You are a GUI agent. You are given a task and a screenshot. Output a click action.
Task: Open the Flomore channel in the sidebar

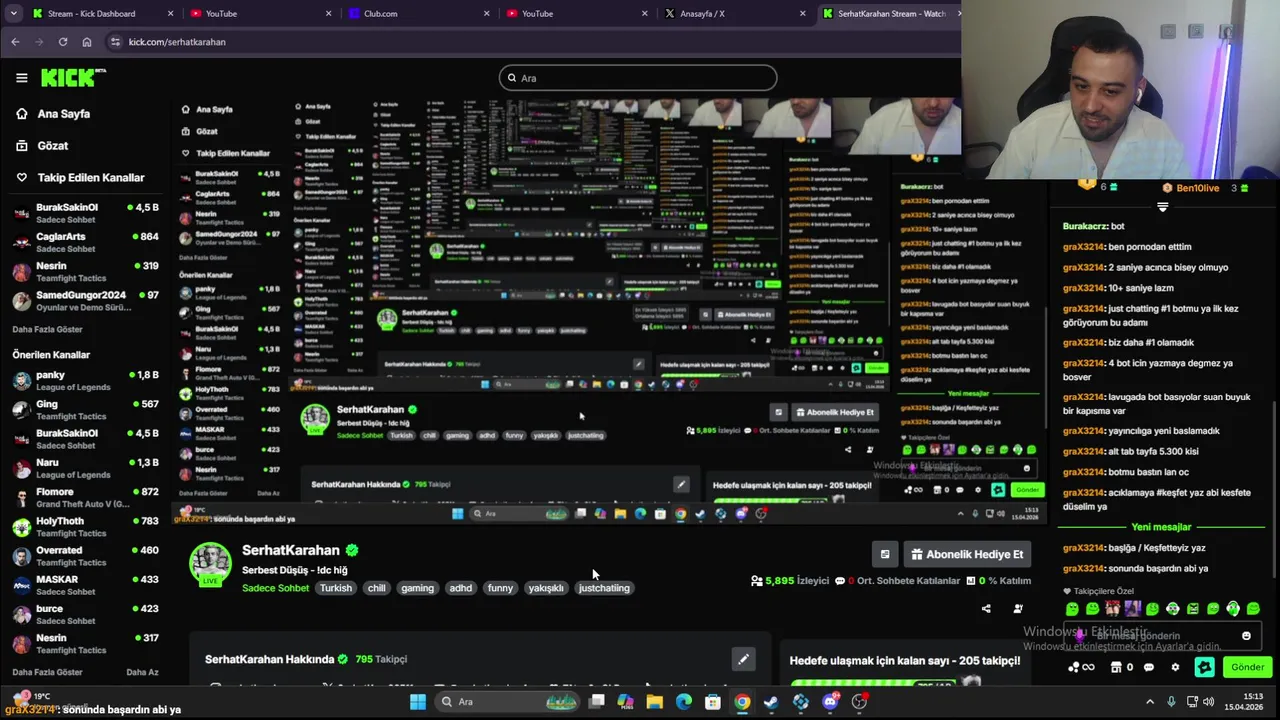pyautogui.click(x=84, y=498)
